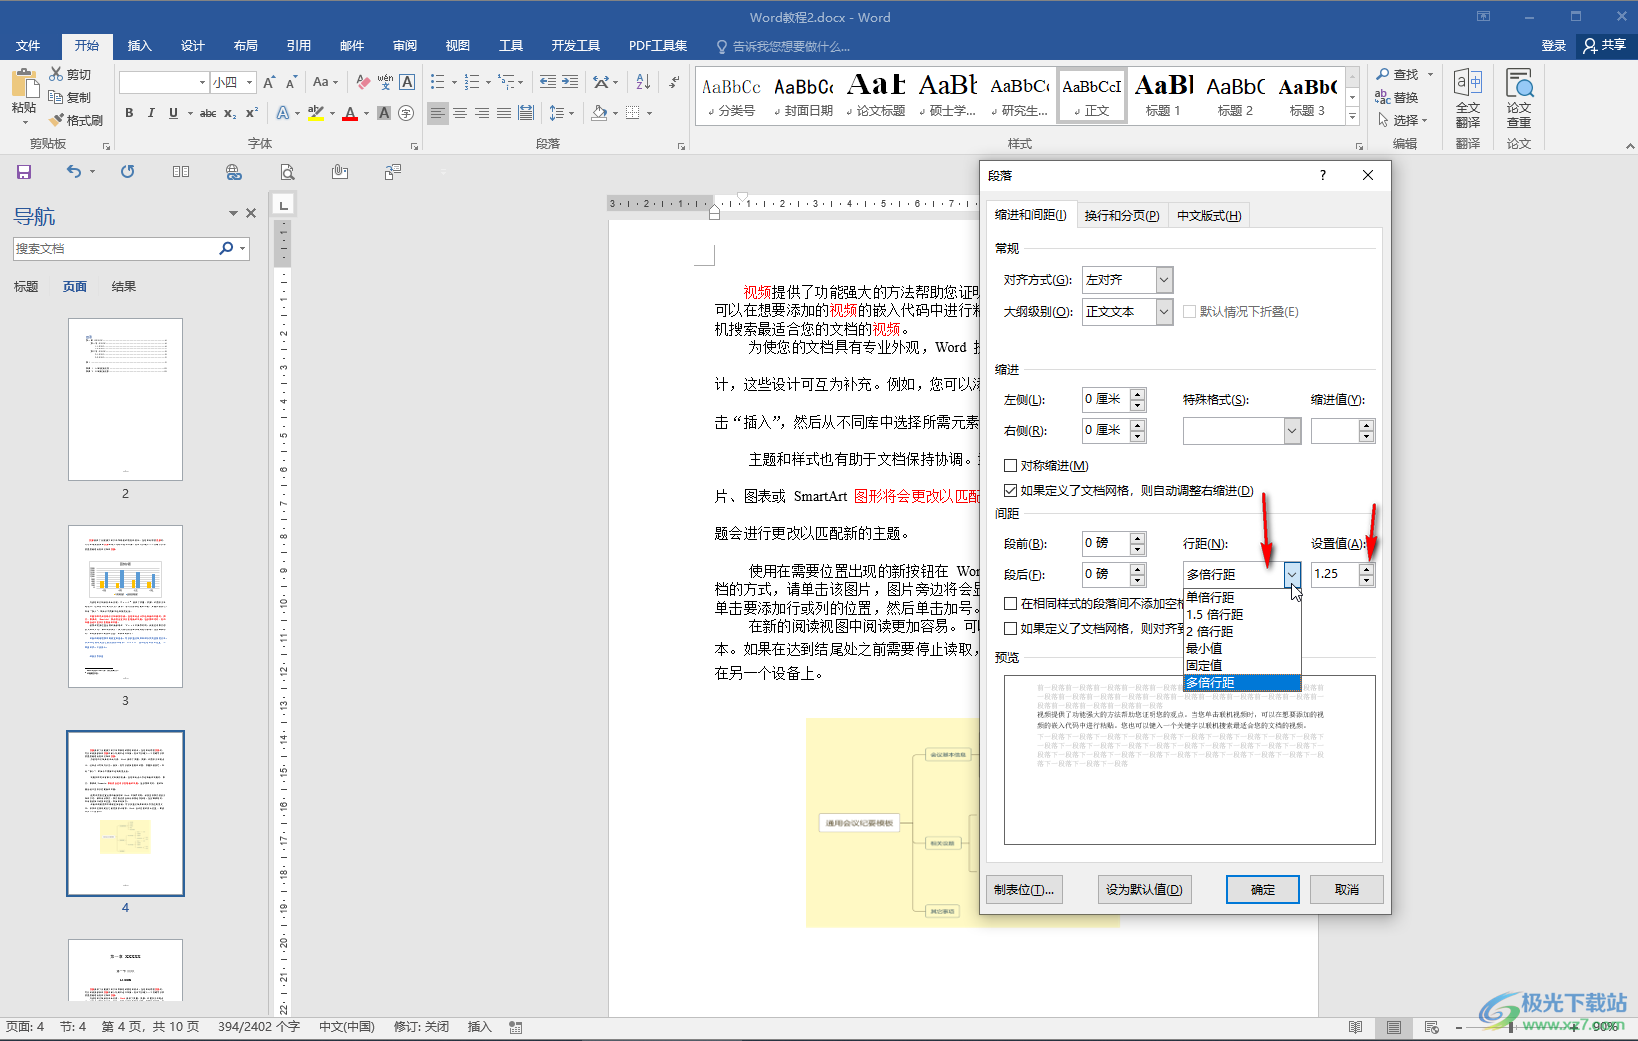Image resolution: width=1638 pixels, height=1041 pixels.
Task: Select 最小值 line spacing option
Action: pos(1242,648)
